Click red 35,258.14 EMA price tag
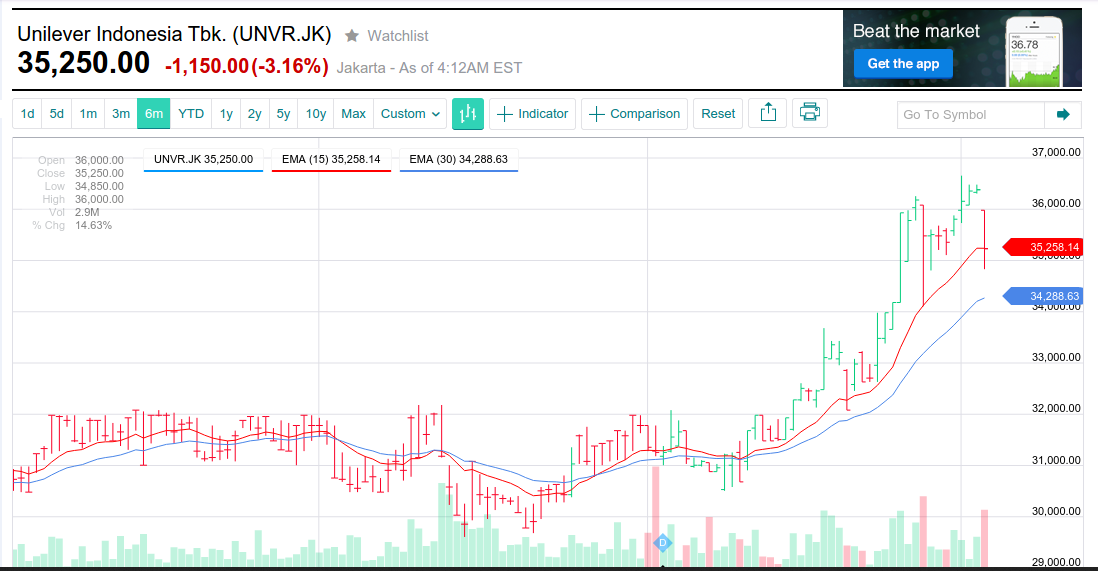Viewport: 1098px width, 571px height. click(1044, 247)
